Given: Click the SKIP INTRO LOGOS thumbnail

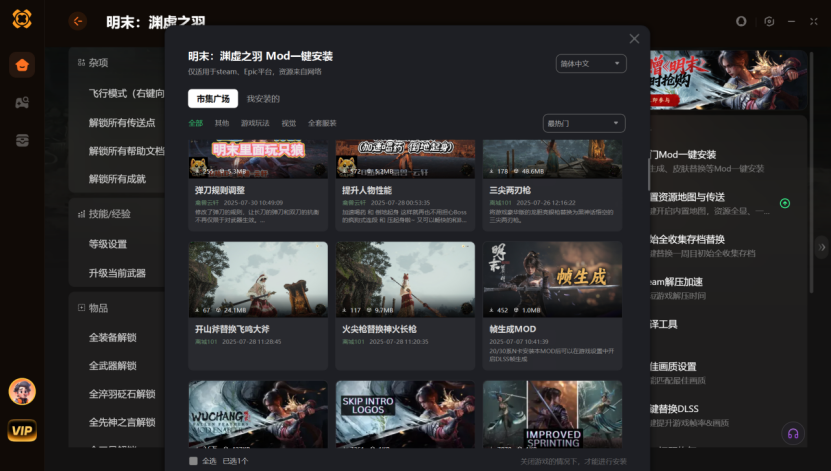Looking at the screenshot, I should pos(405,414).
